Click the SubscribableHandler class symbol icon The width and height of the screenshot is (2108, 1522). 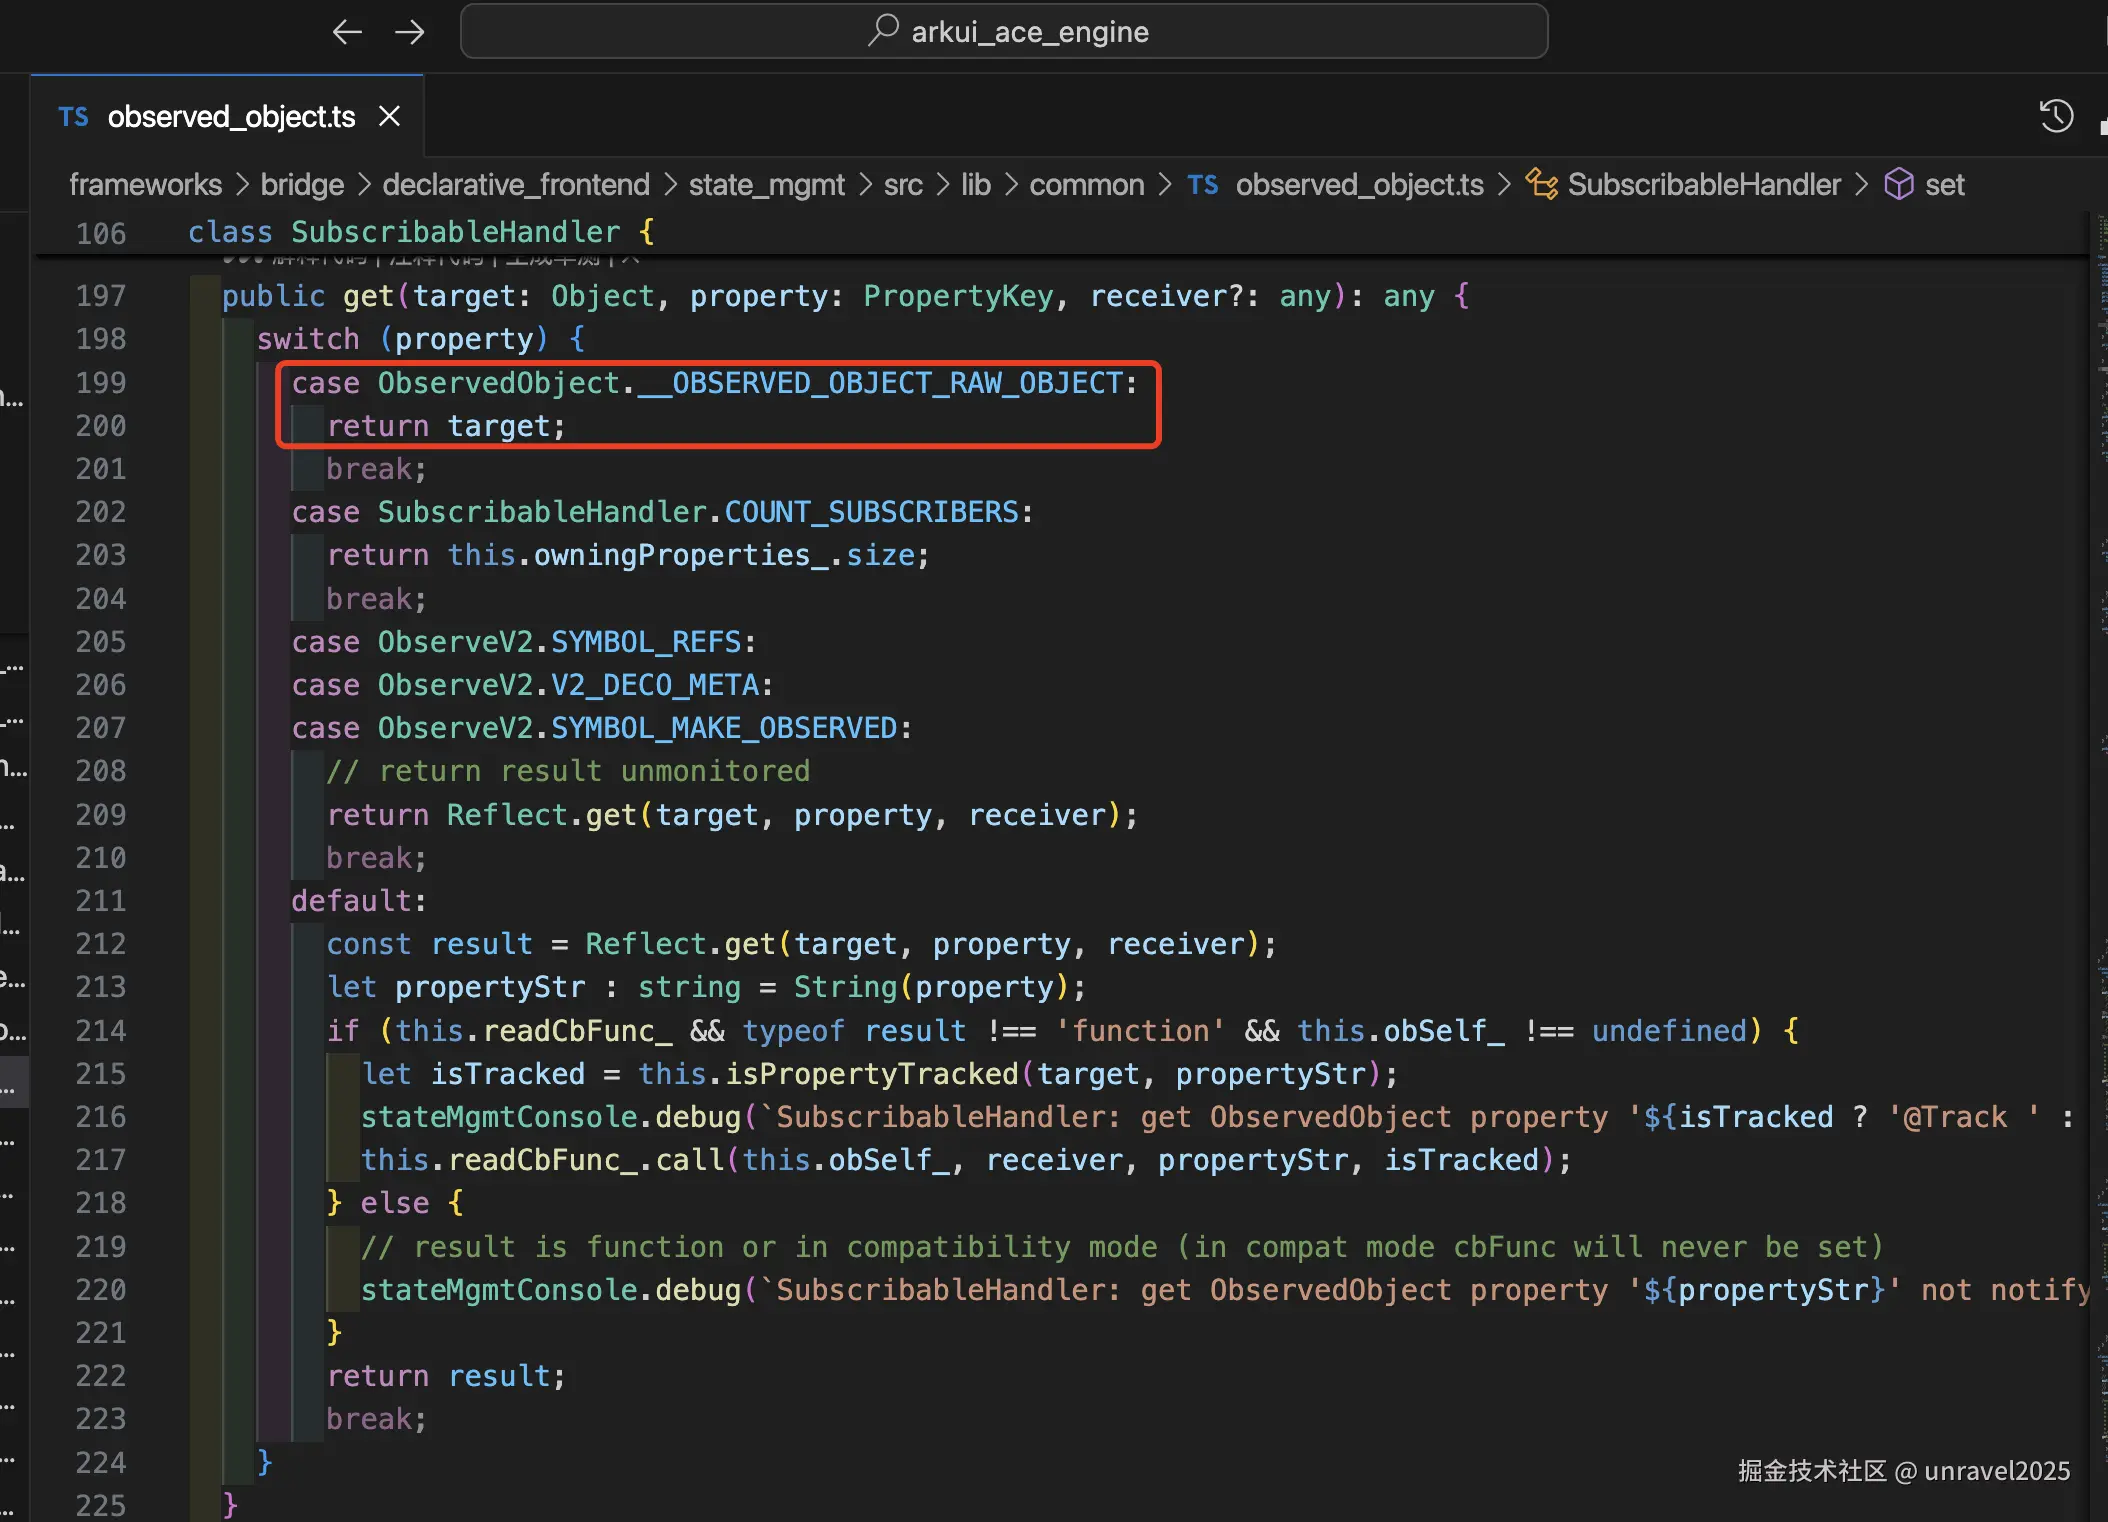(1541, 184)
